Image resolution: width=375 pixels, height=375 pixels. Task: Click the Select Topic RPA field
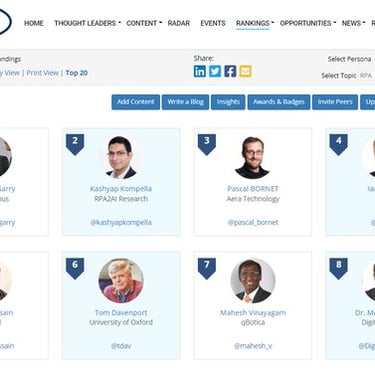tap(366, 76)
